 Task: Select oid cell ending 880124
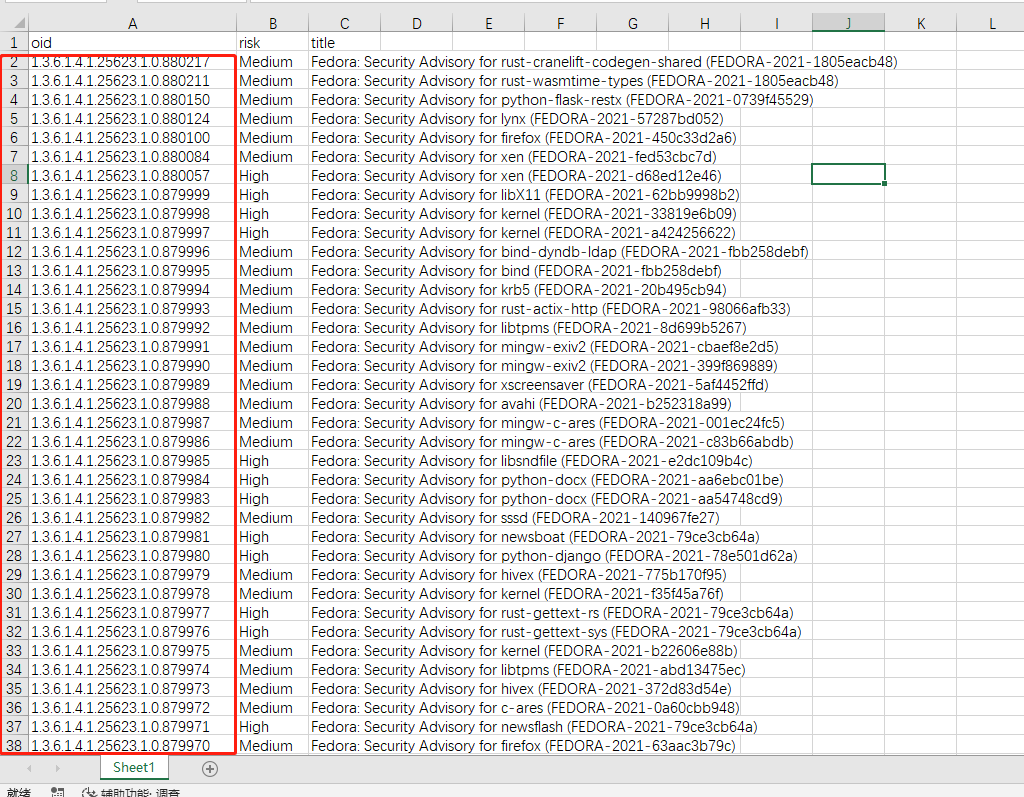(x=133, y=119)
